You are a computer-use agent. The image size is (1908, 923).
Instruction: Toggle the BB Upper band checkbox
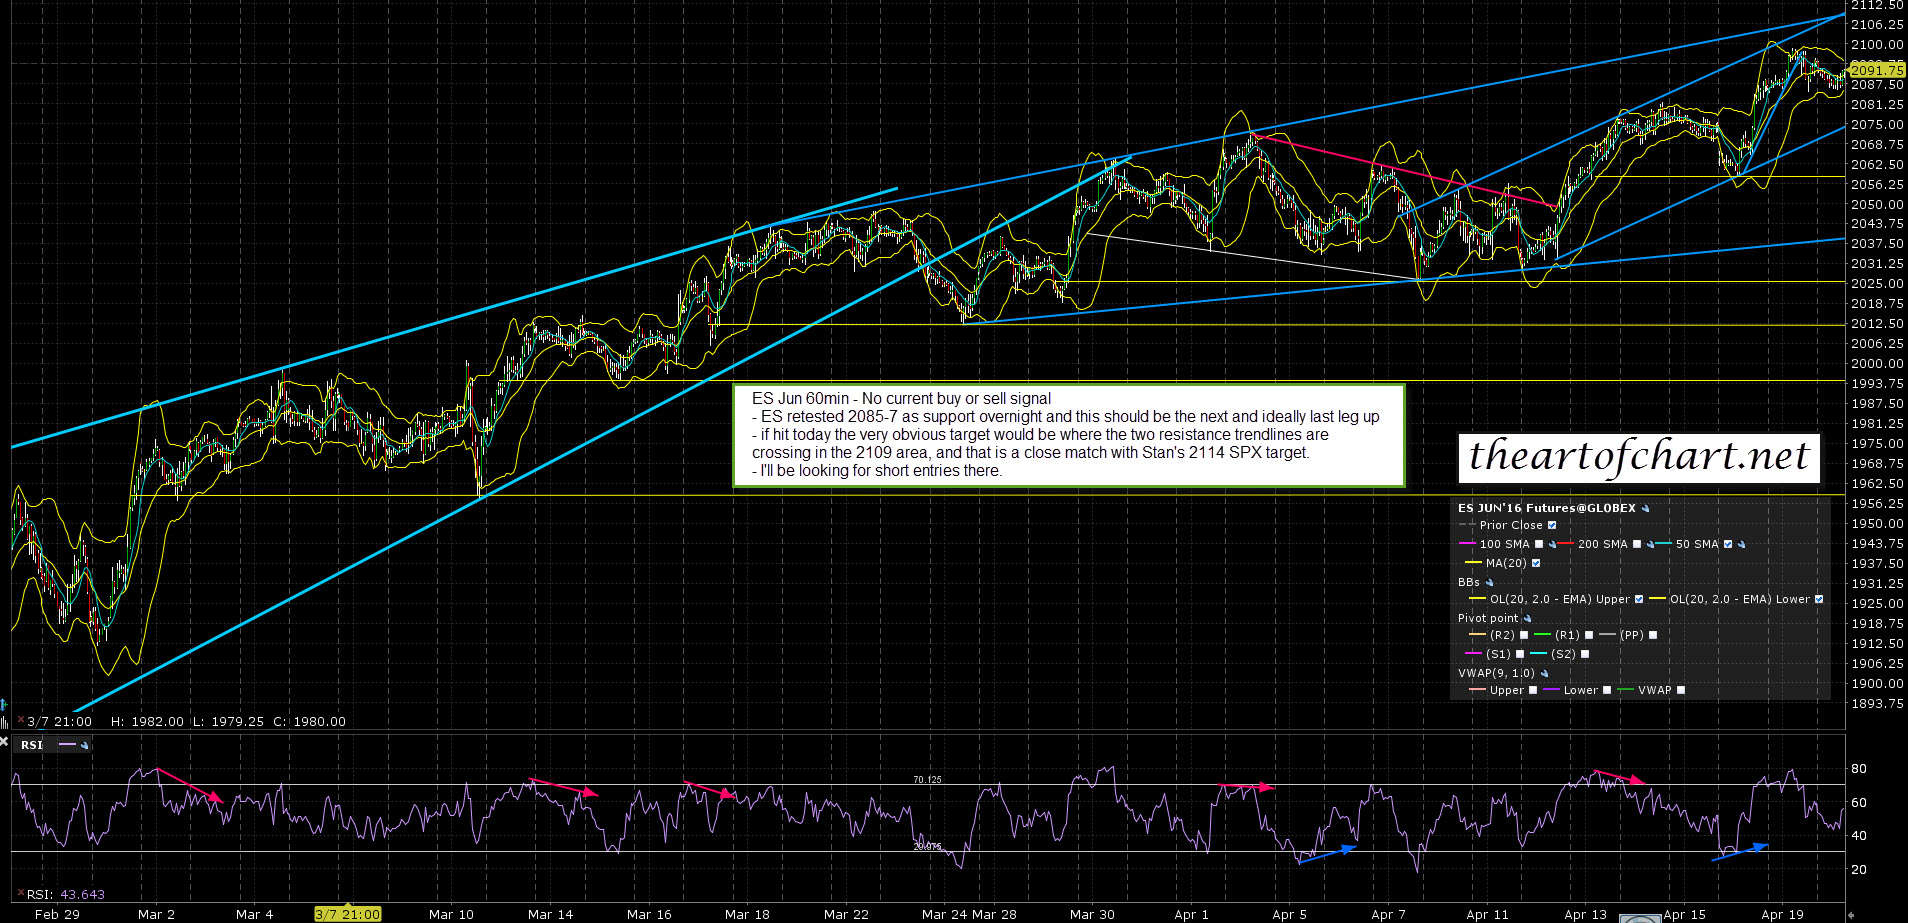(x=1638, y=600)
